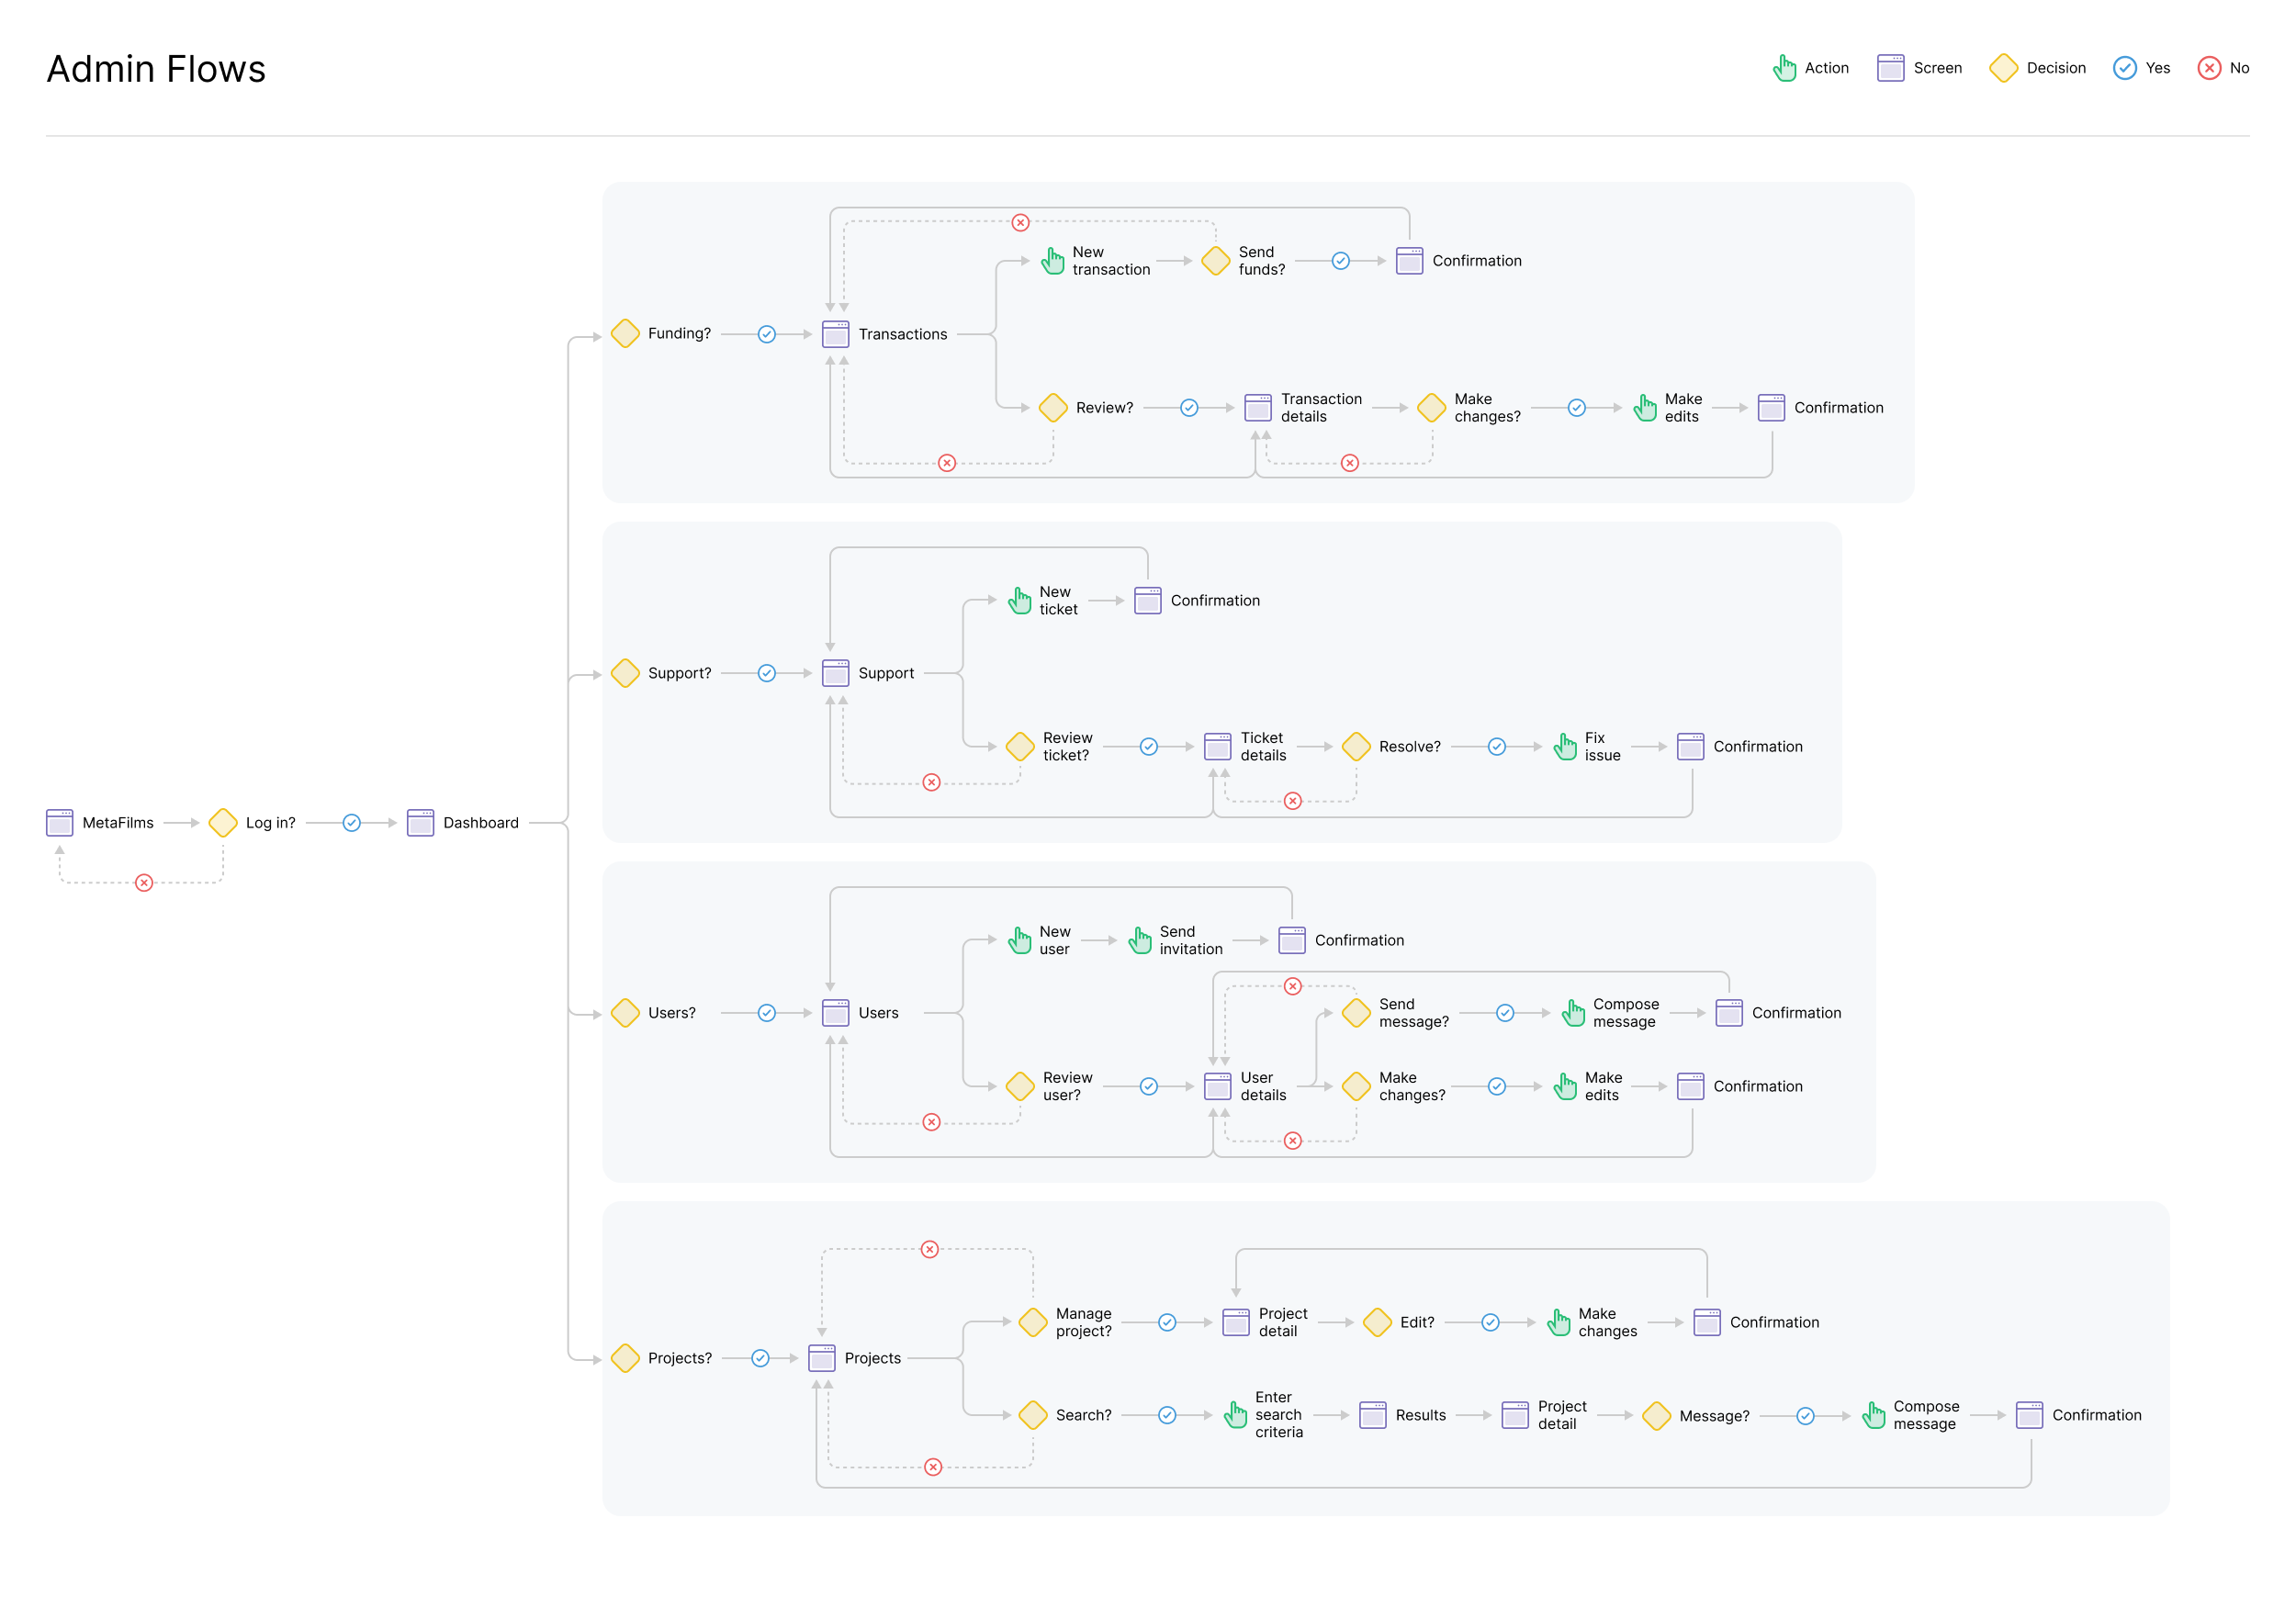This screenshot has height=1608, width=2296.
Task: Click the Enter search criteria action icon
Action: coord(1236,1414)
